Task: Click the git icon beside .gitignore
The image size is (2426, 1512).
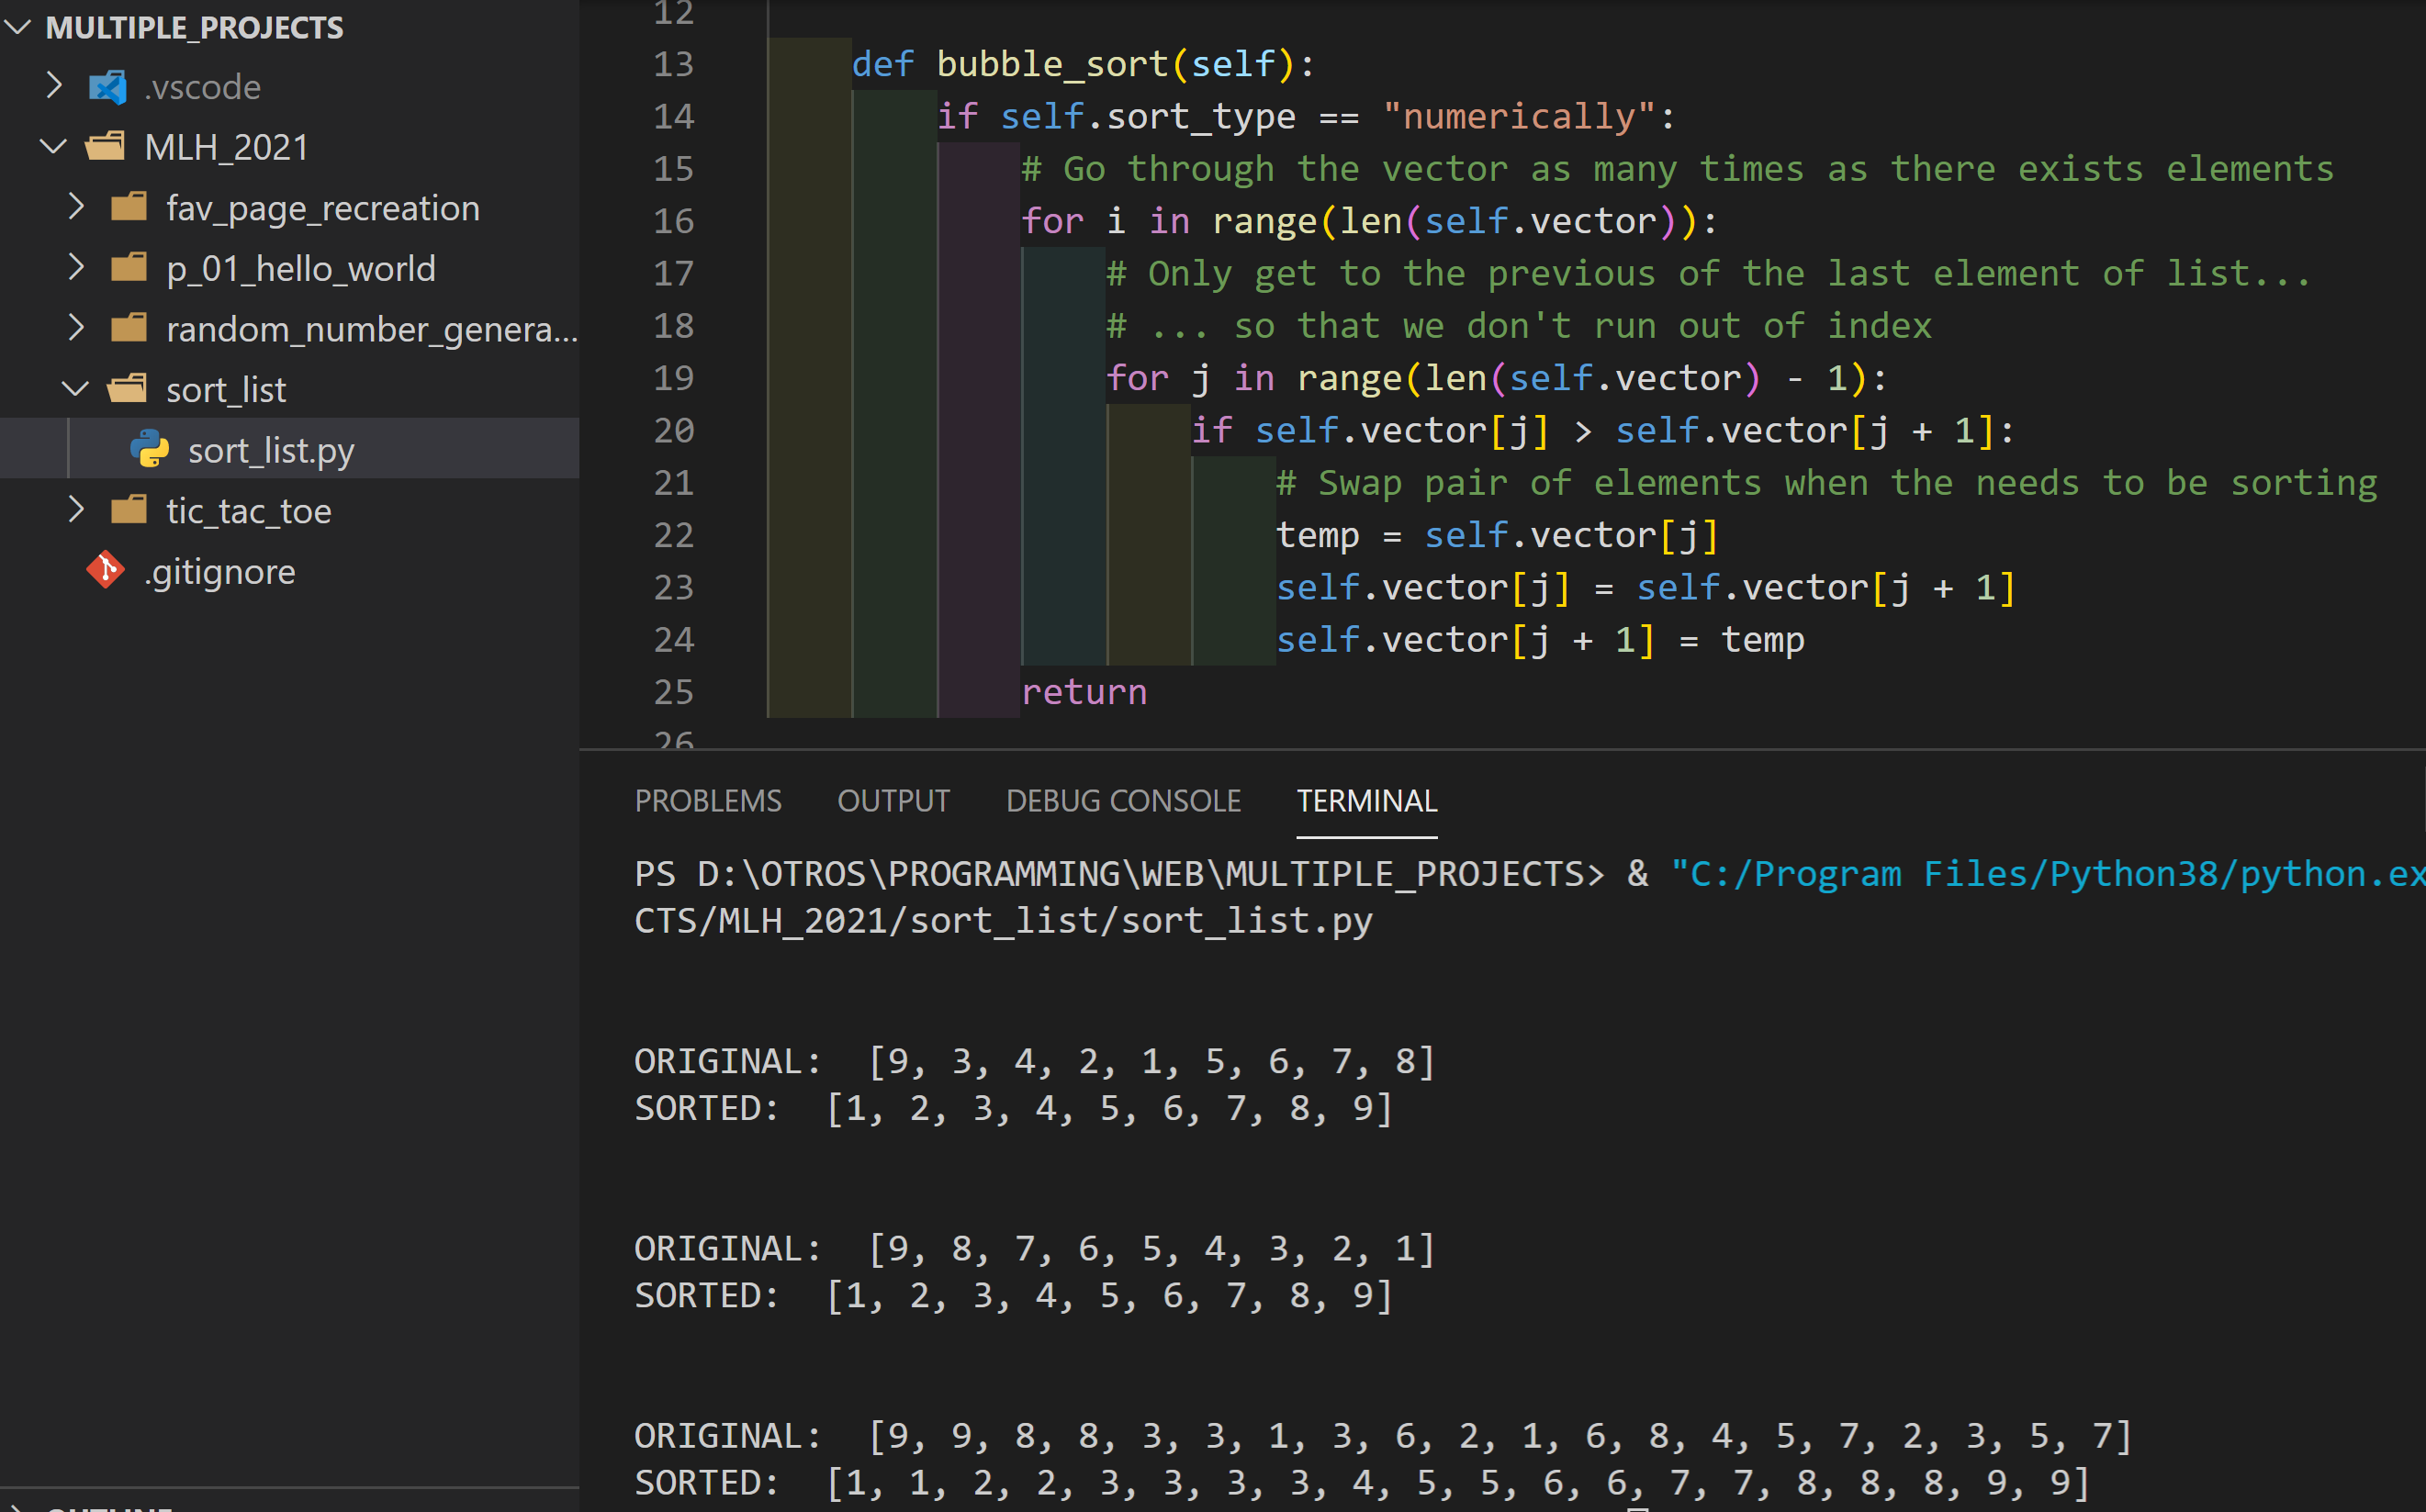Action: tap(105, 571)
